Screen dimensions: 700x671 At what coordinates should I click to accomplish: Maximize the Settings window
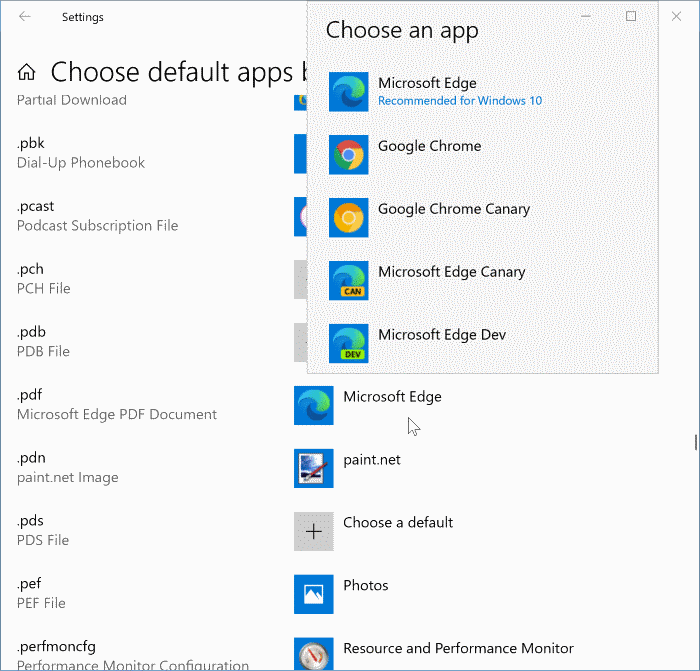tap(631, 17)
